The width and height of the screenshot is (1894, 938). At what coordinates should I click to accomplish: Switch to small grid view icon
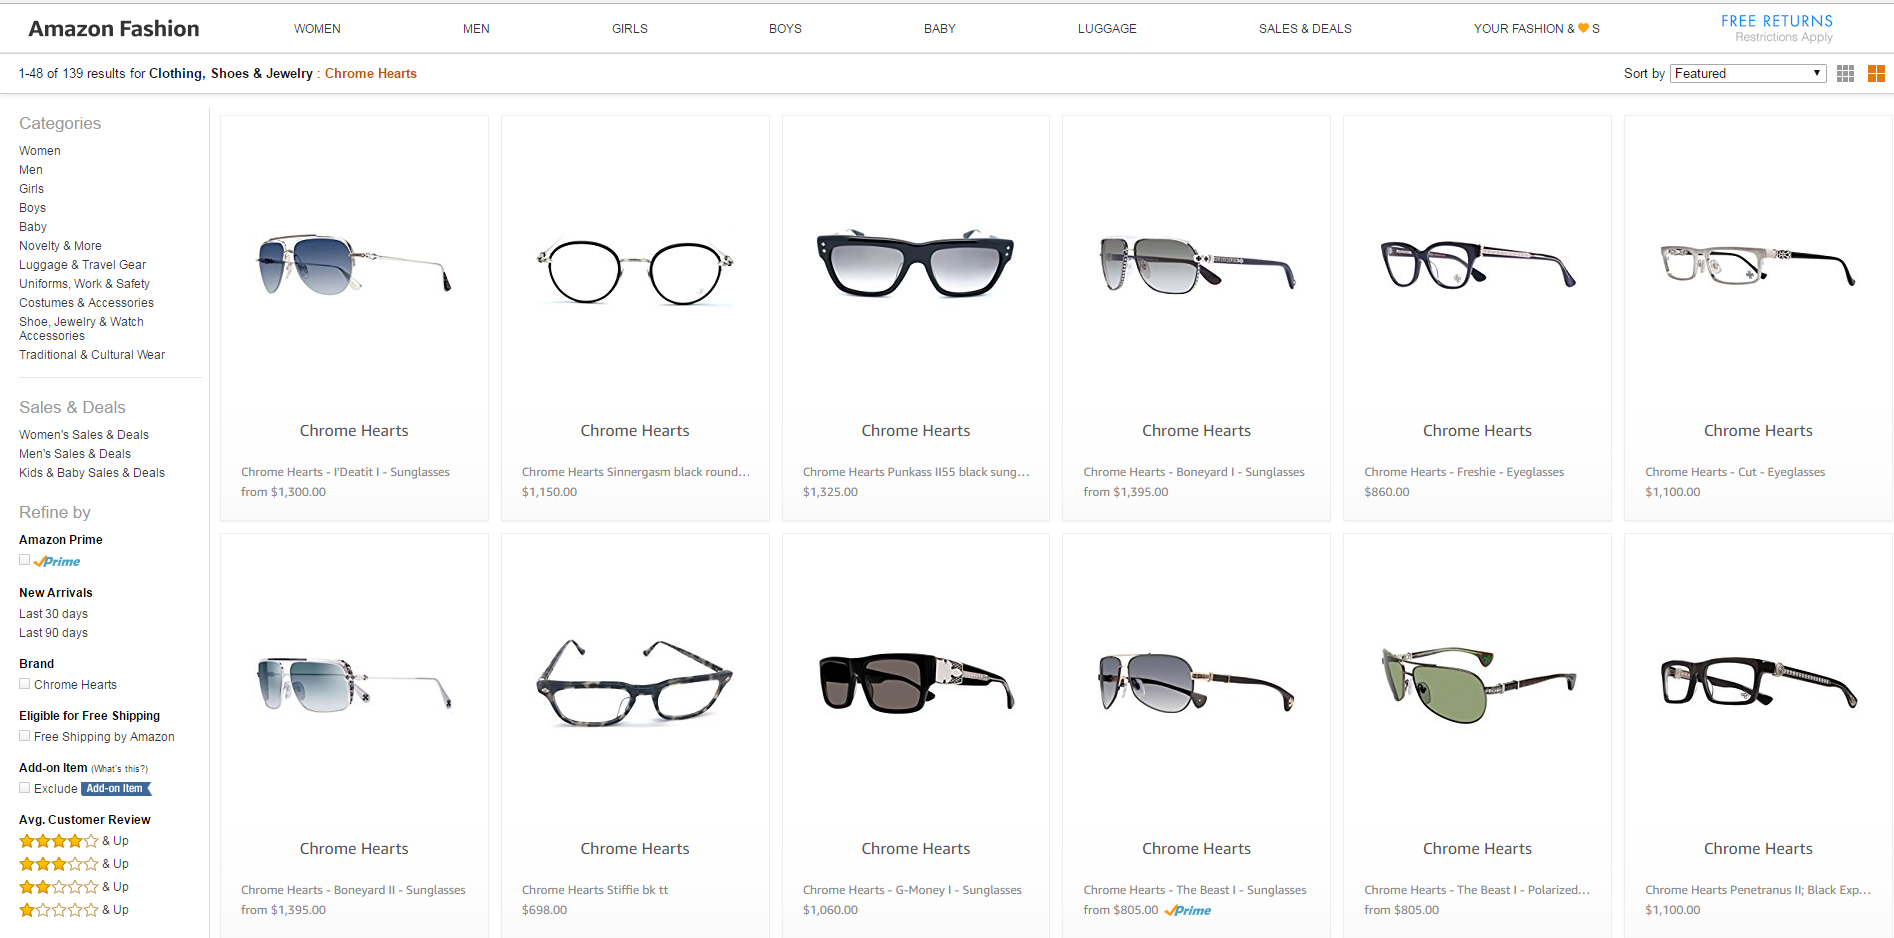coord(1845,74)
